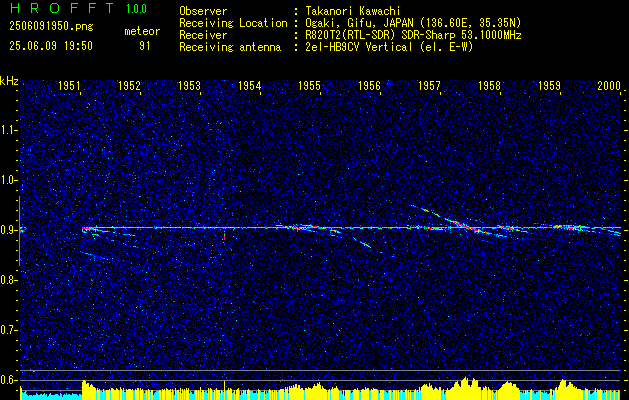Click the kHz axis label
629x400 pixels.
(x=9, y=81)
